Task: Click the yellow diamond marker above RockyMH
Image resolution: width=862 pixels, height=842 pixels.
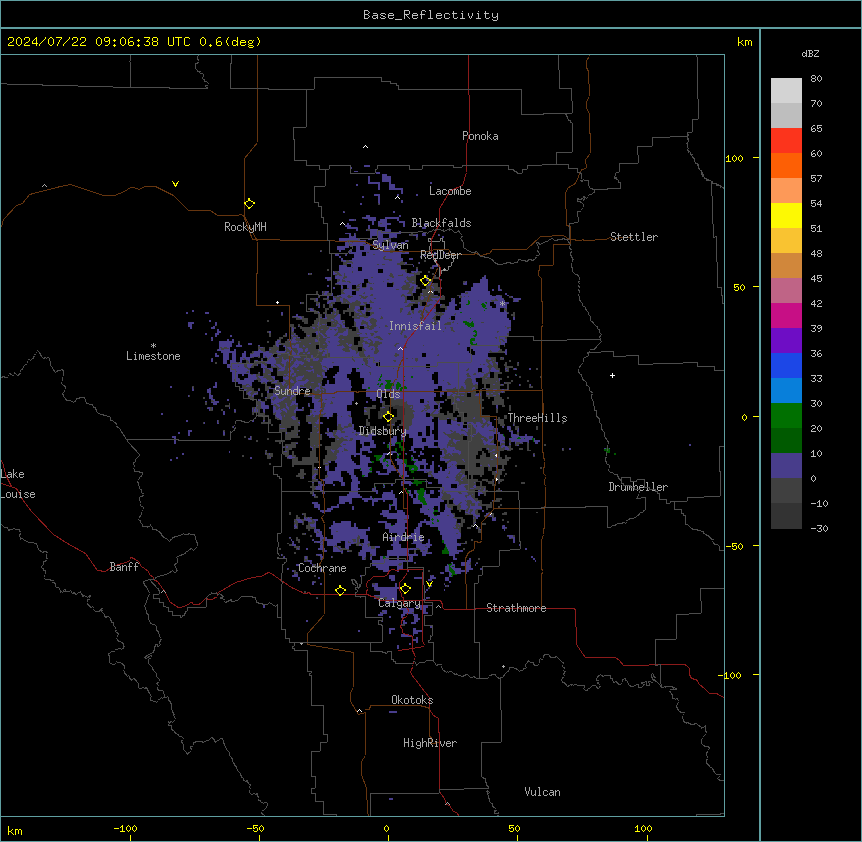Action: click(x=250, y=204)
